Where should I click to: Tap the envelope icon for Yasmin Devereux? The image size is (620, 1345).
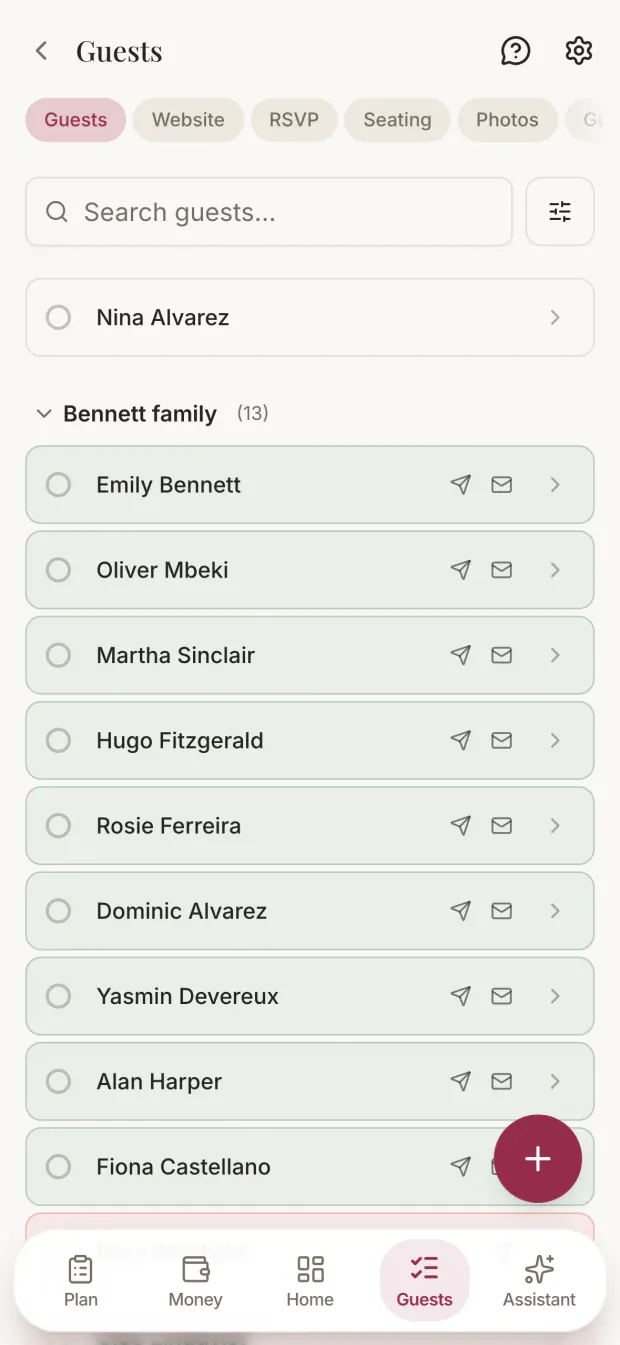[502, 996]
